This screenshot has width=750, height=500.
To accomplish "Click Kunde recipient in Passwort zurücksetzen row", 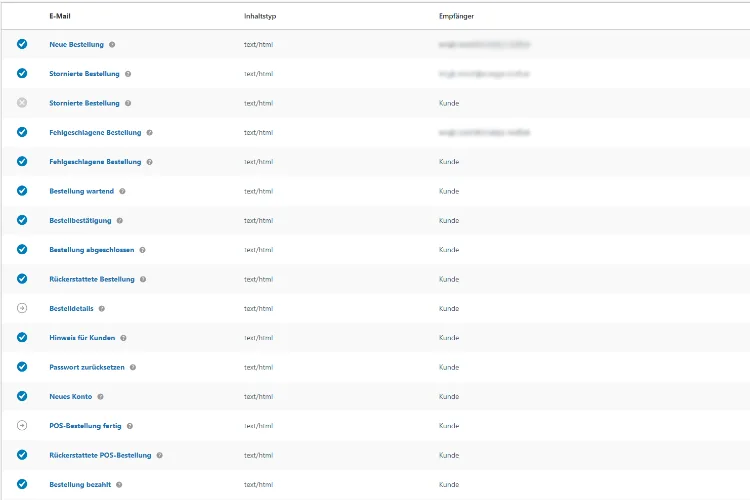I will (x=449, y=367).
